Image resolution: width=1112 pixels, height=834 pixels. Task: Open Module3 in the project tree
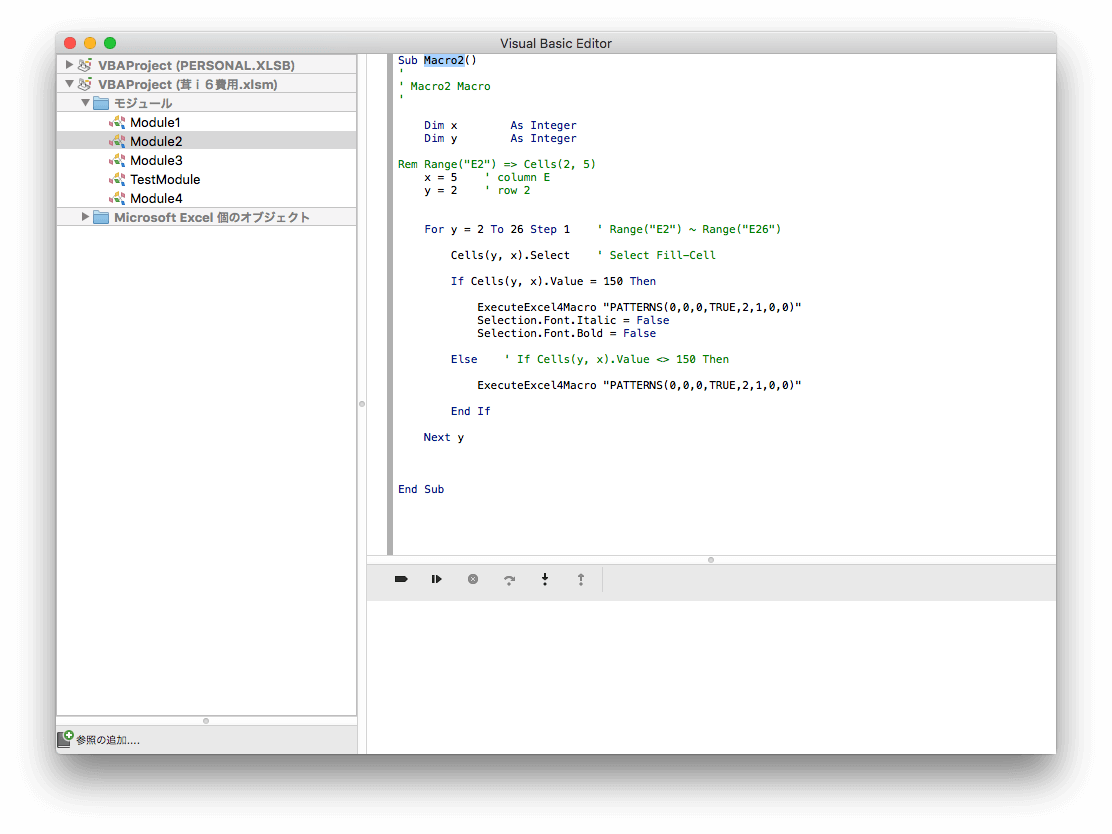coord(156,161)
